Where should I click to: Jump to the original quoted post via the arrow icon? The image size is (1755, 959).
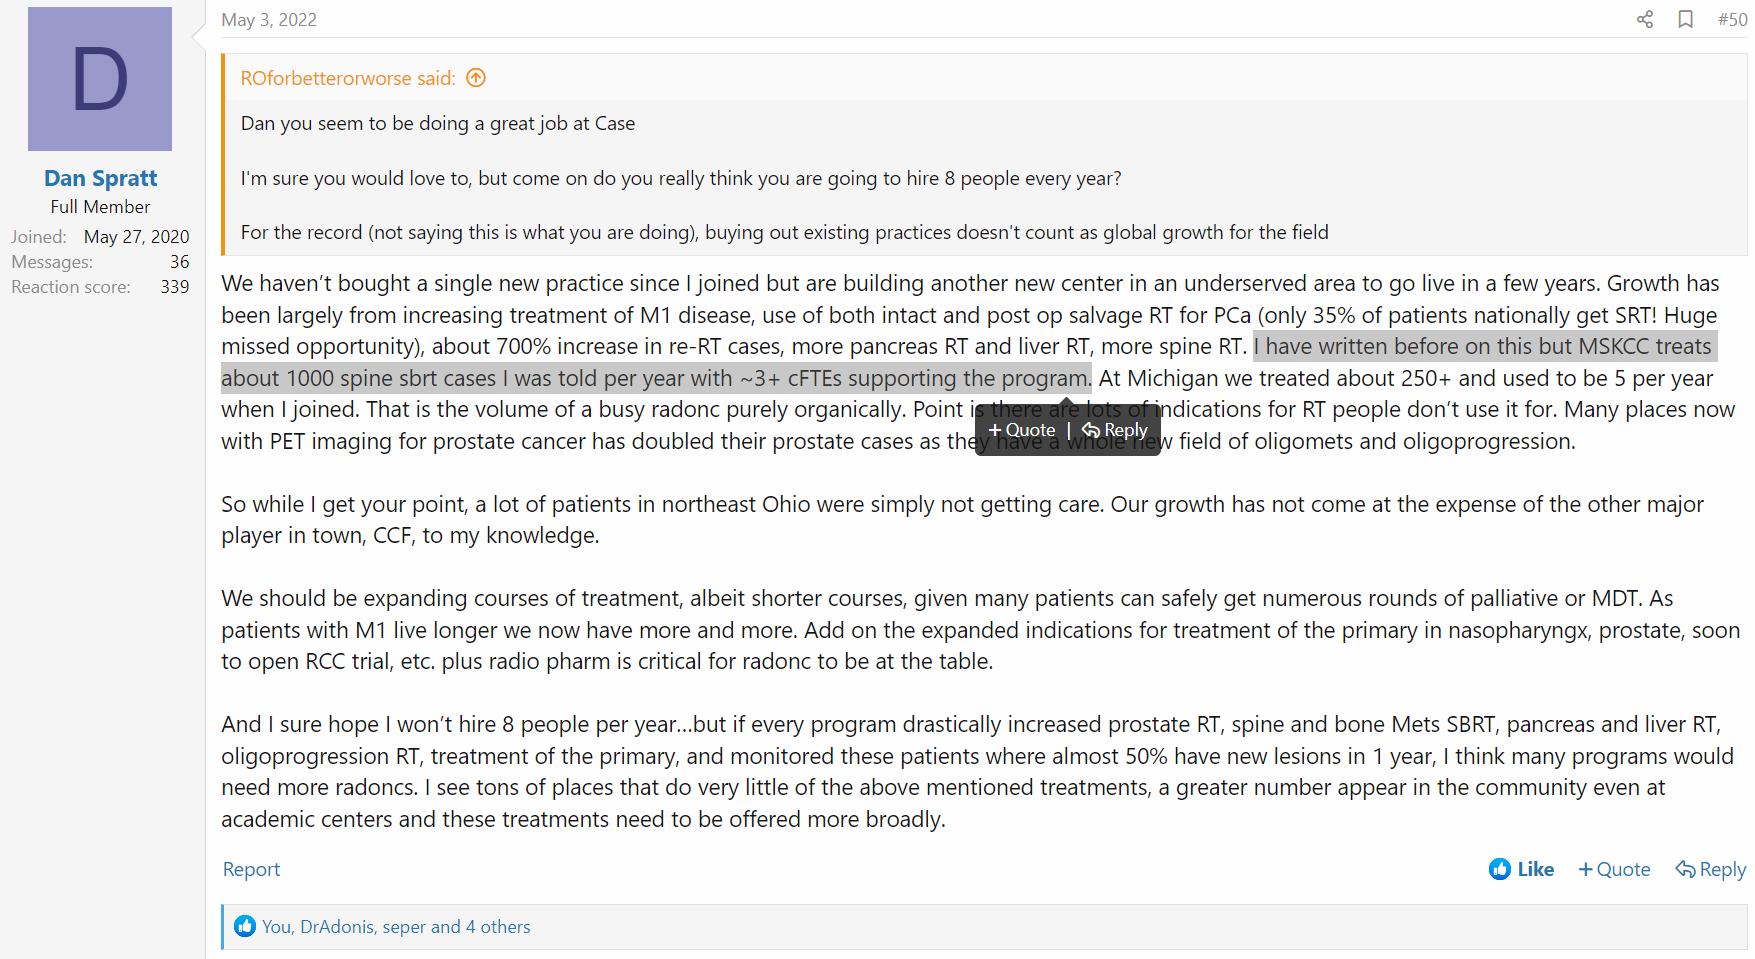pos(476,78)
